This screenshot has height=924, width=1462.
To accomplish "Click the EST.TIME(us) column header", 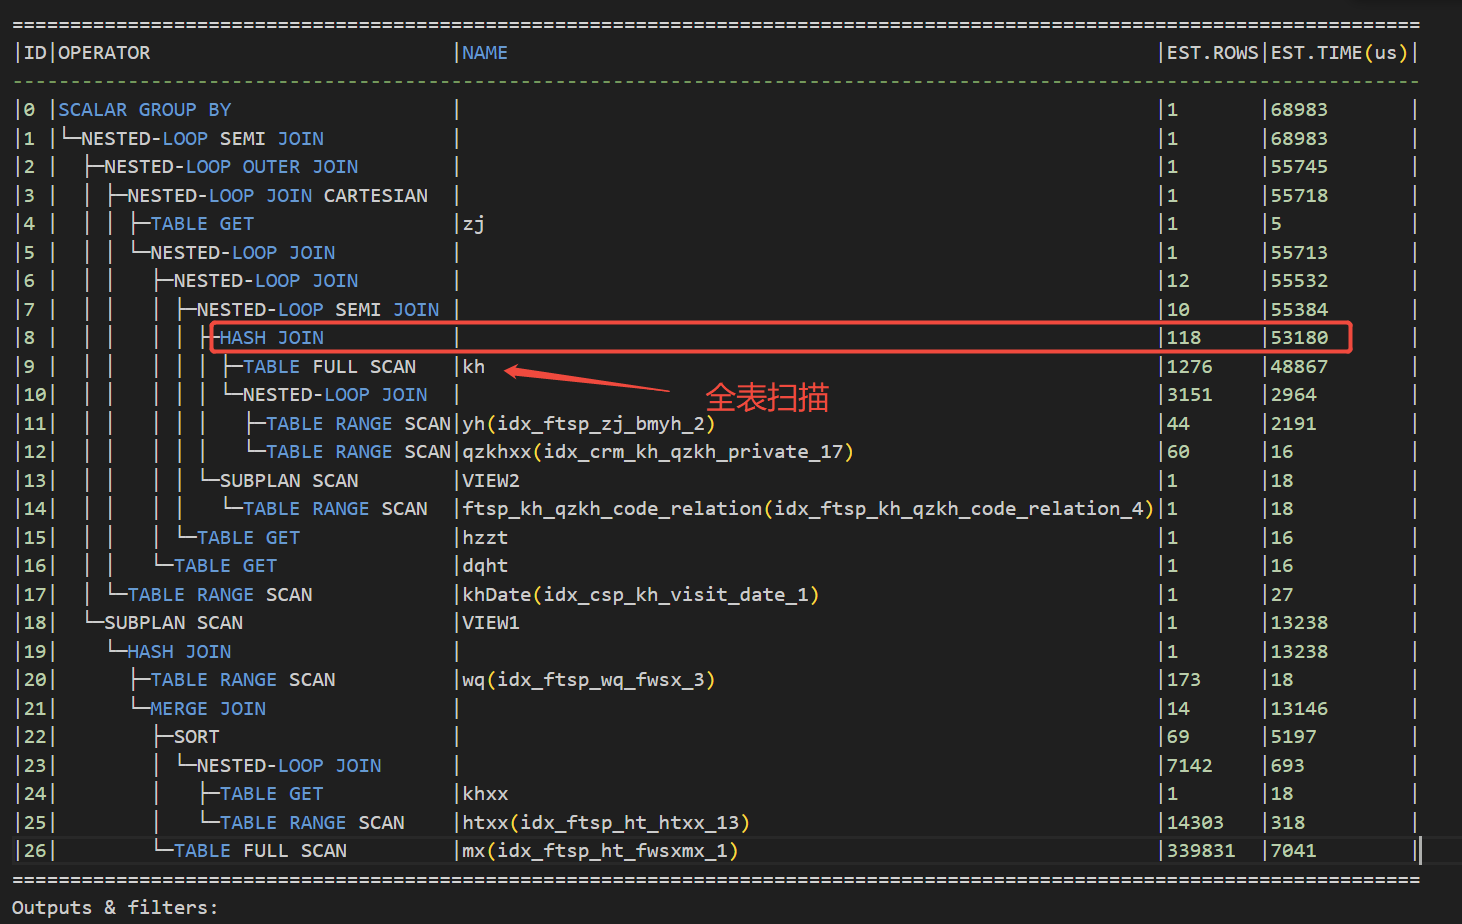I will coord(1340,53).
